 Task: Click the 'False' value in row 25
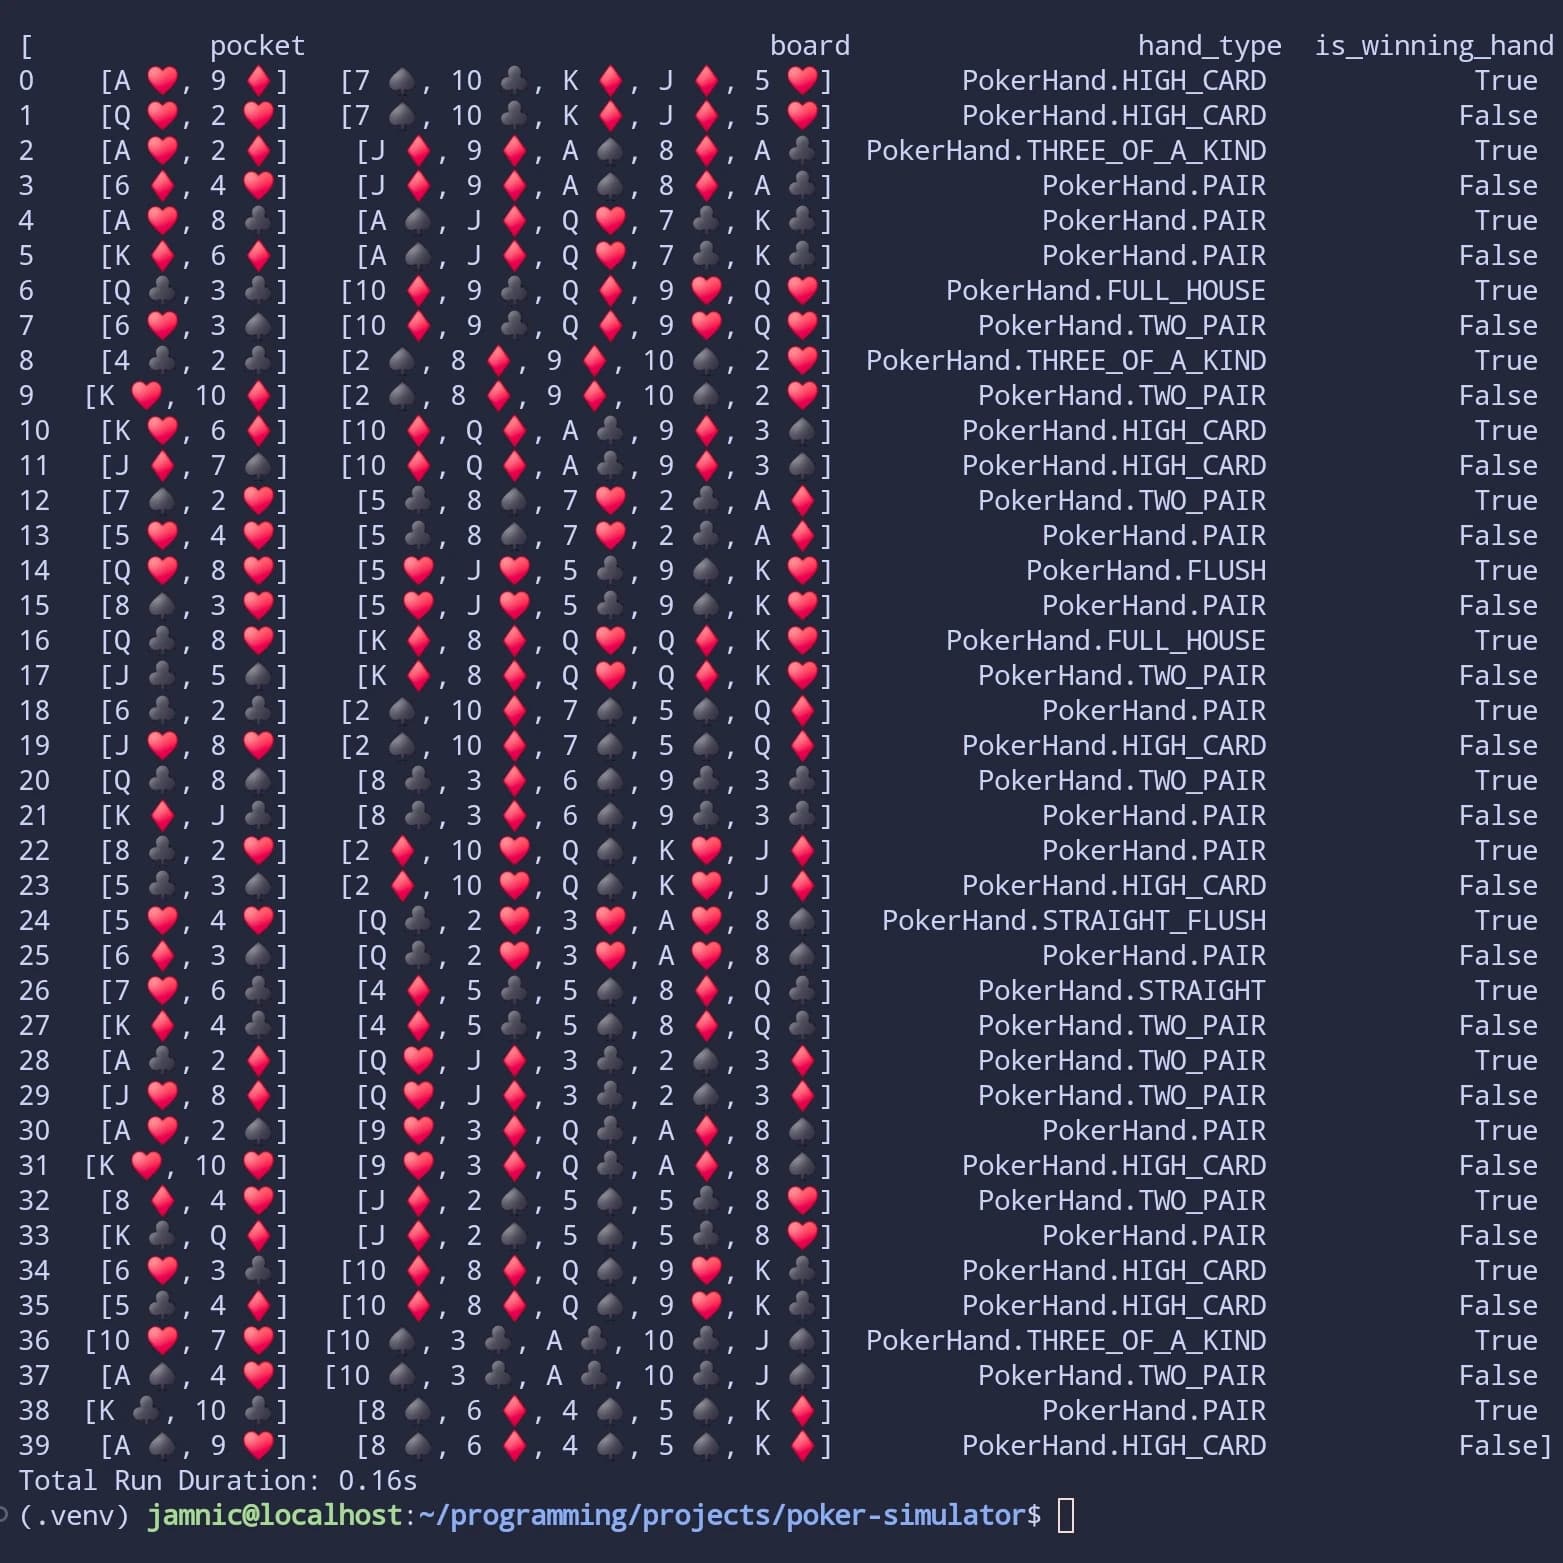coord(1498,956)
